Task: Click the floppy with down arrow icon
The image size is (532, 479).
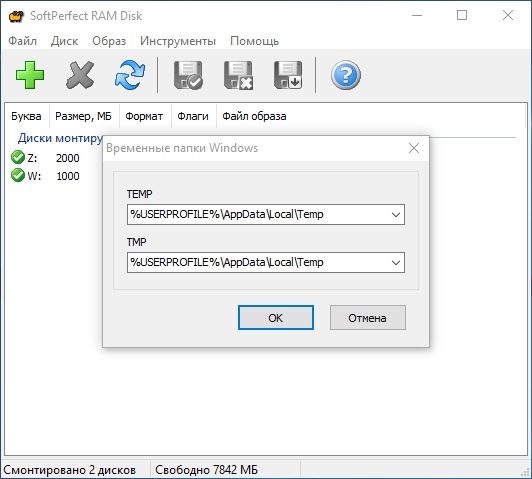Action: tap(288, 75)
